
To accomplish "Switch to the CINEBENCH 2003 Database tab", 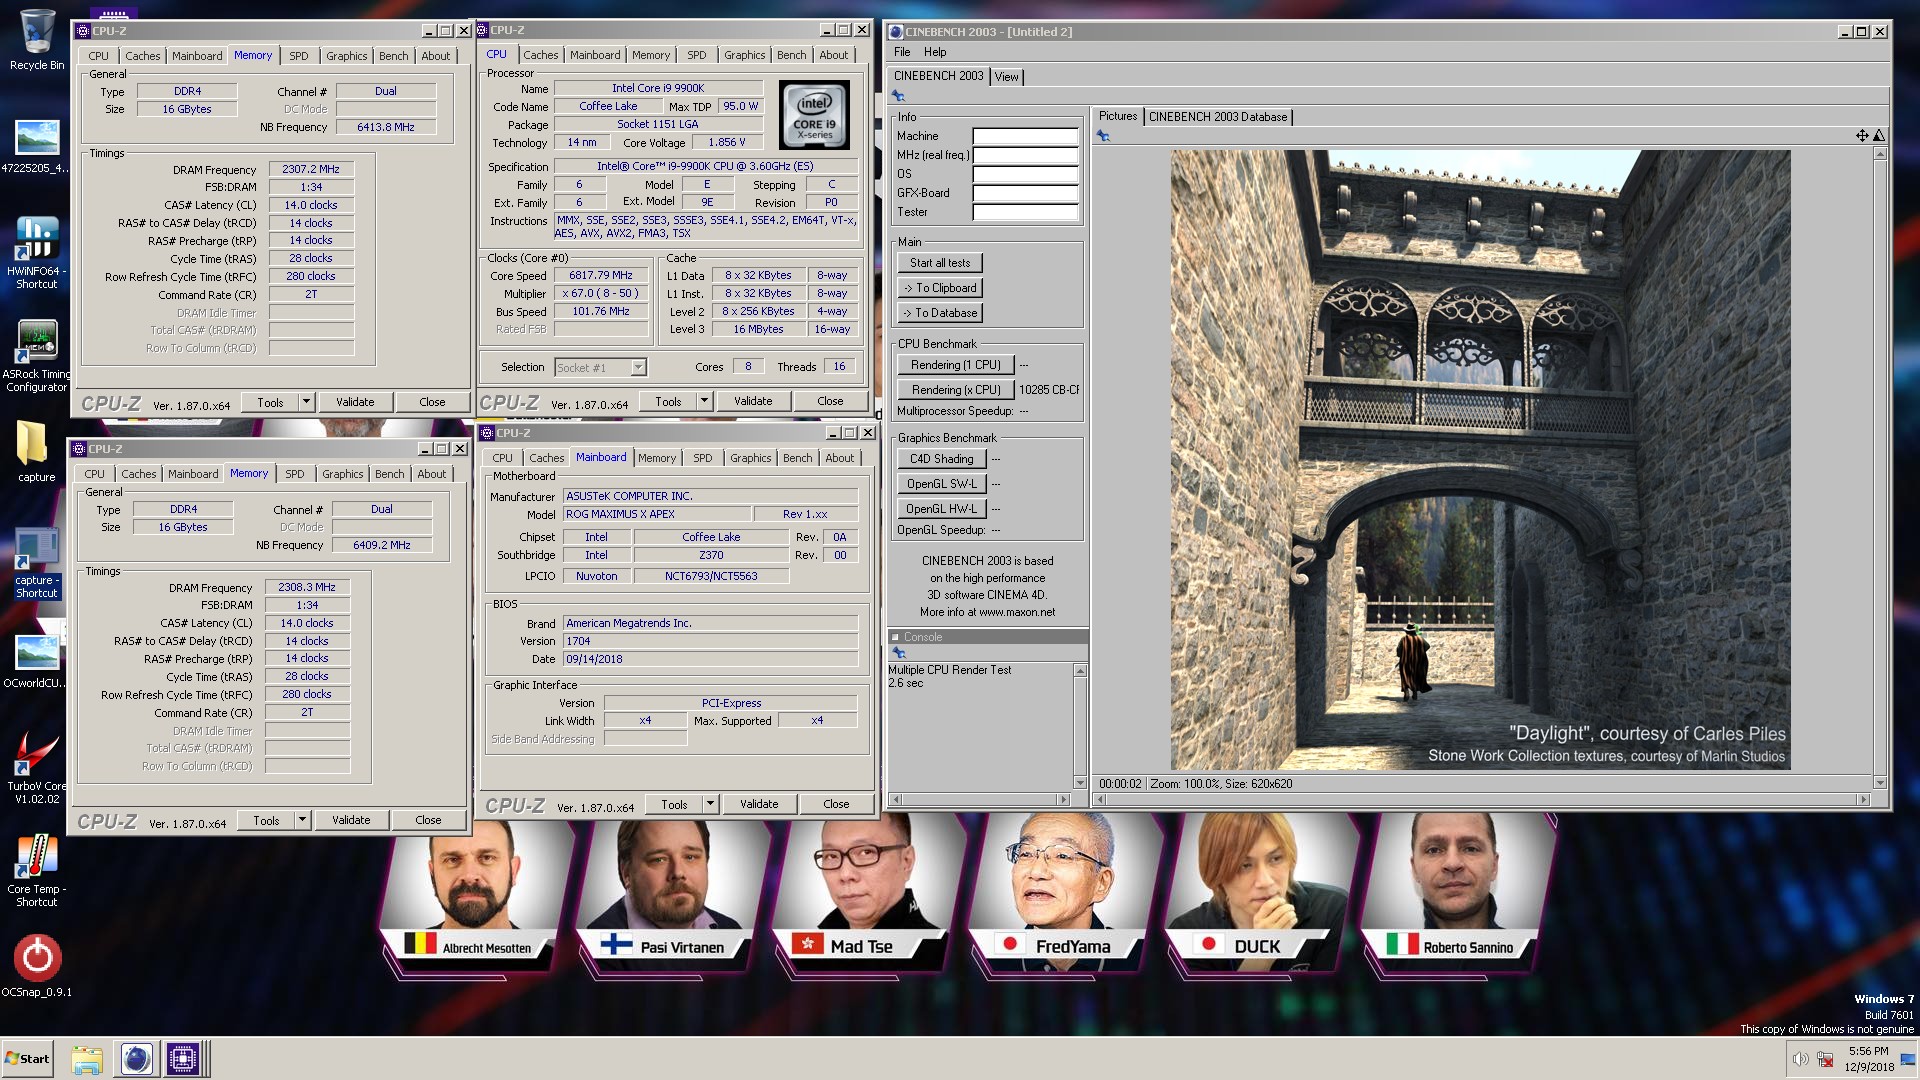I will [x=1217, y=117].
